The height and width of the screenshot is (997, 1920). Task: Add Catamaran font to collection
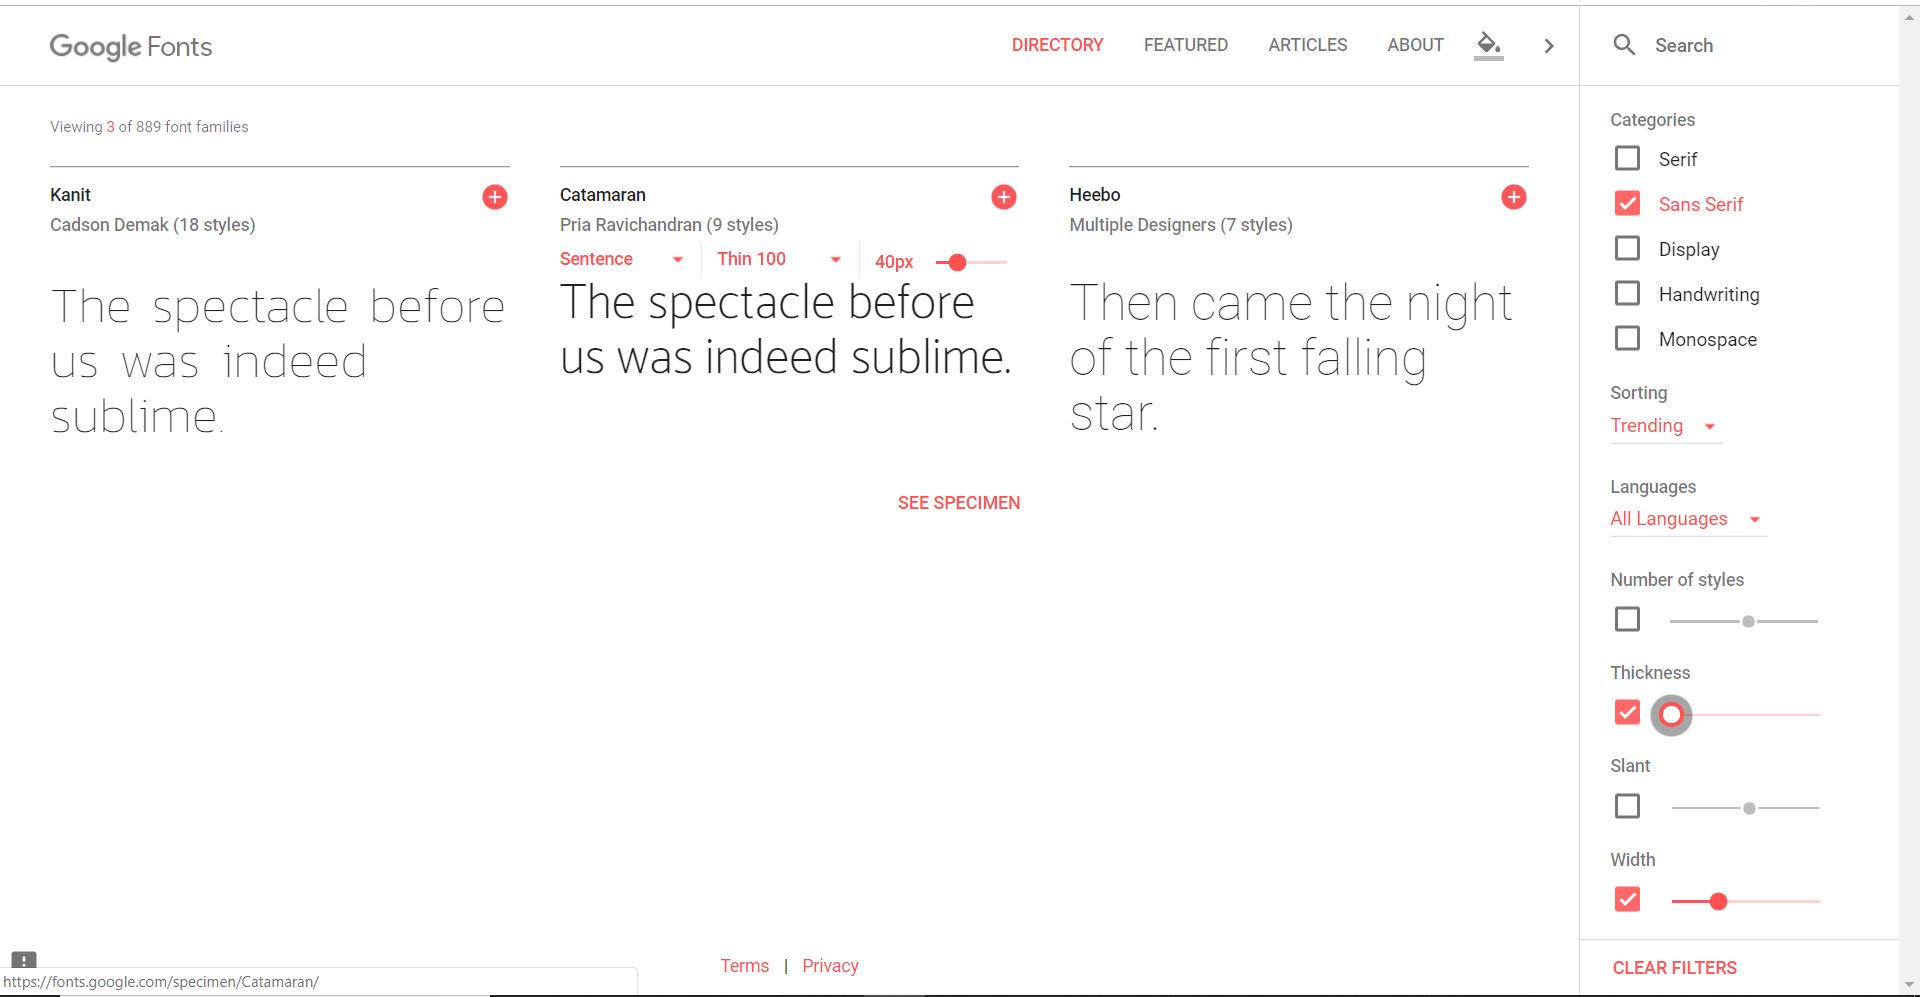1004,197
